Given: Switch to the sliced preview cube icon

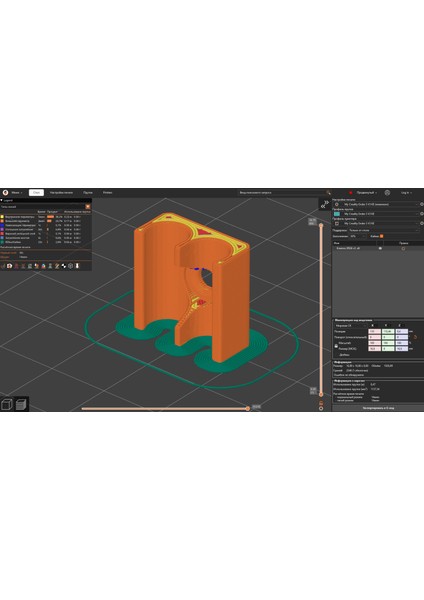Looking at the screenshot, I should pyautogui.click(x=21, y=404).
